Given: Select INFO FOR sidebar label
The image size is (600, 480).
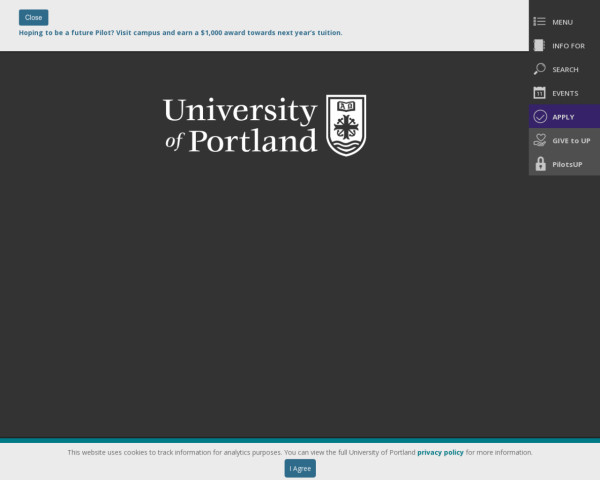Looking at the screenshot, I should [569, 46].
